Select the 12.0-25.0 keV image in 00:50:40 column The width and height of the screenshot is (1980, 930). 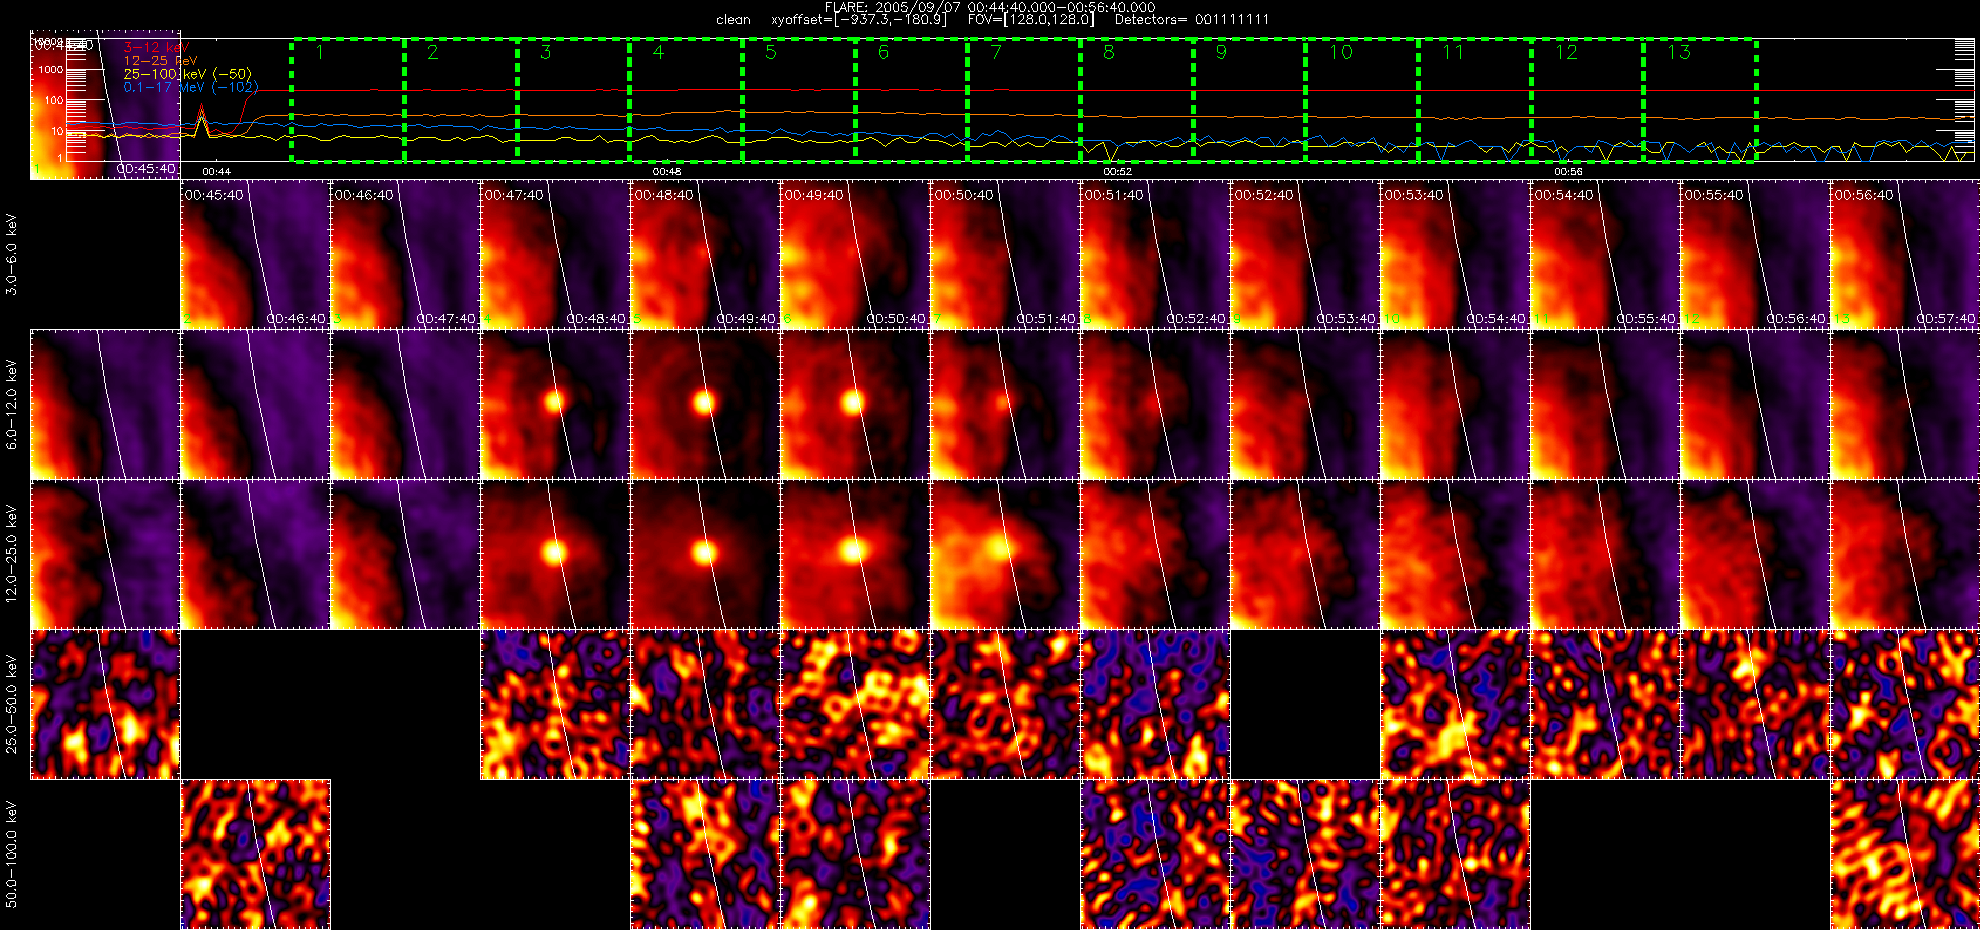pos(1005,555)
